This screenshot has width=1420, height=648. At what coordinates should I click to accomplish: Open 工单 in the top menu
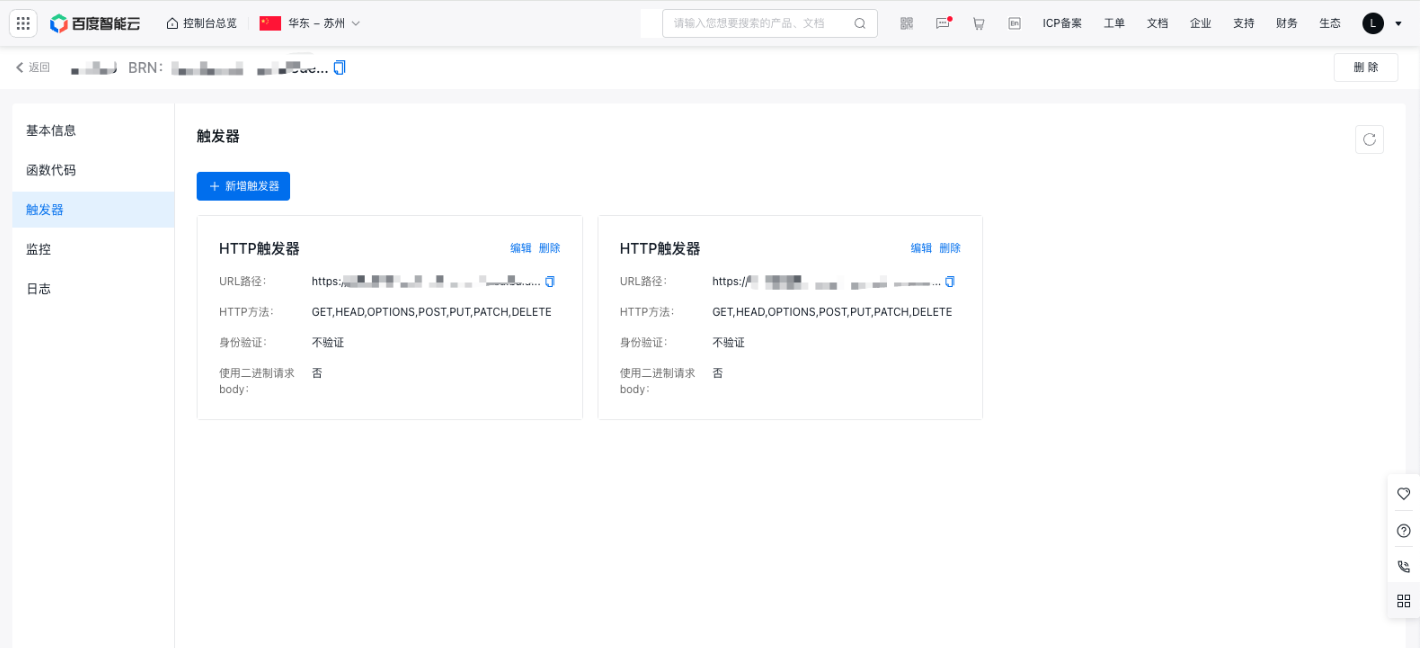tap(1114, 23)
